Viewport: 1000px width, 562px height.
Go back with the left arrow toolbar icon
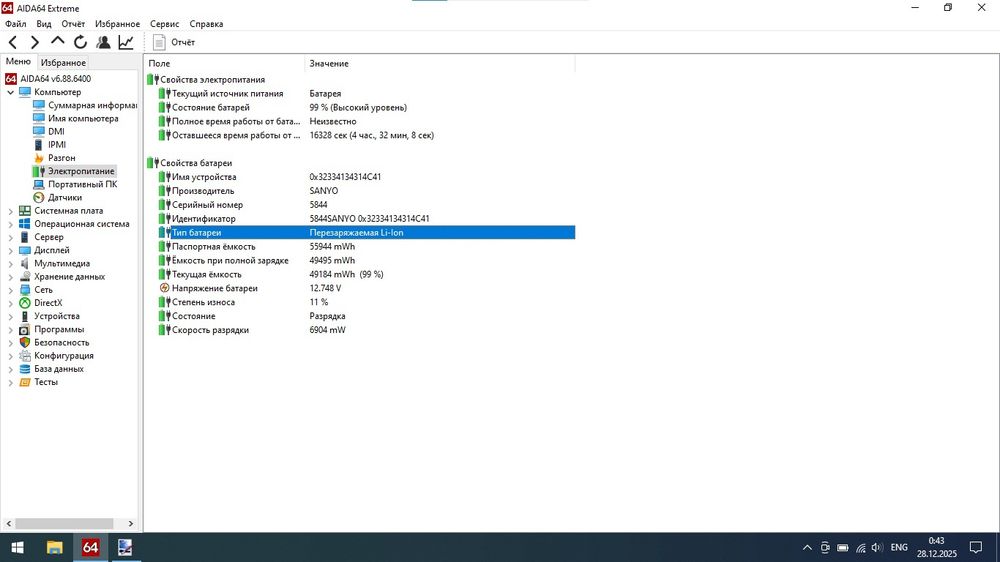point(13,42)
